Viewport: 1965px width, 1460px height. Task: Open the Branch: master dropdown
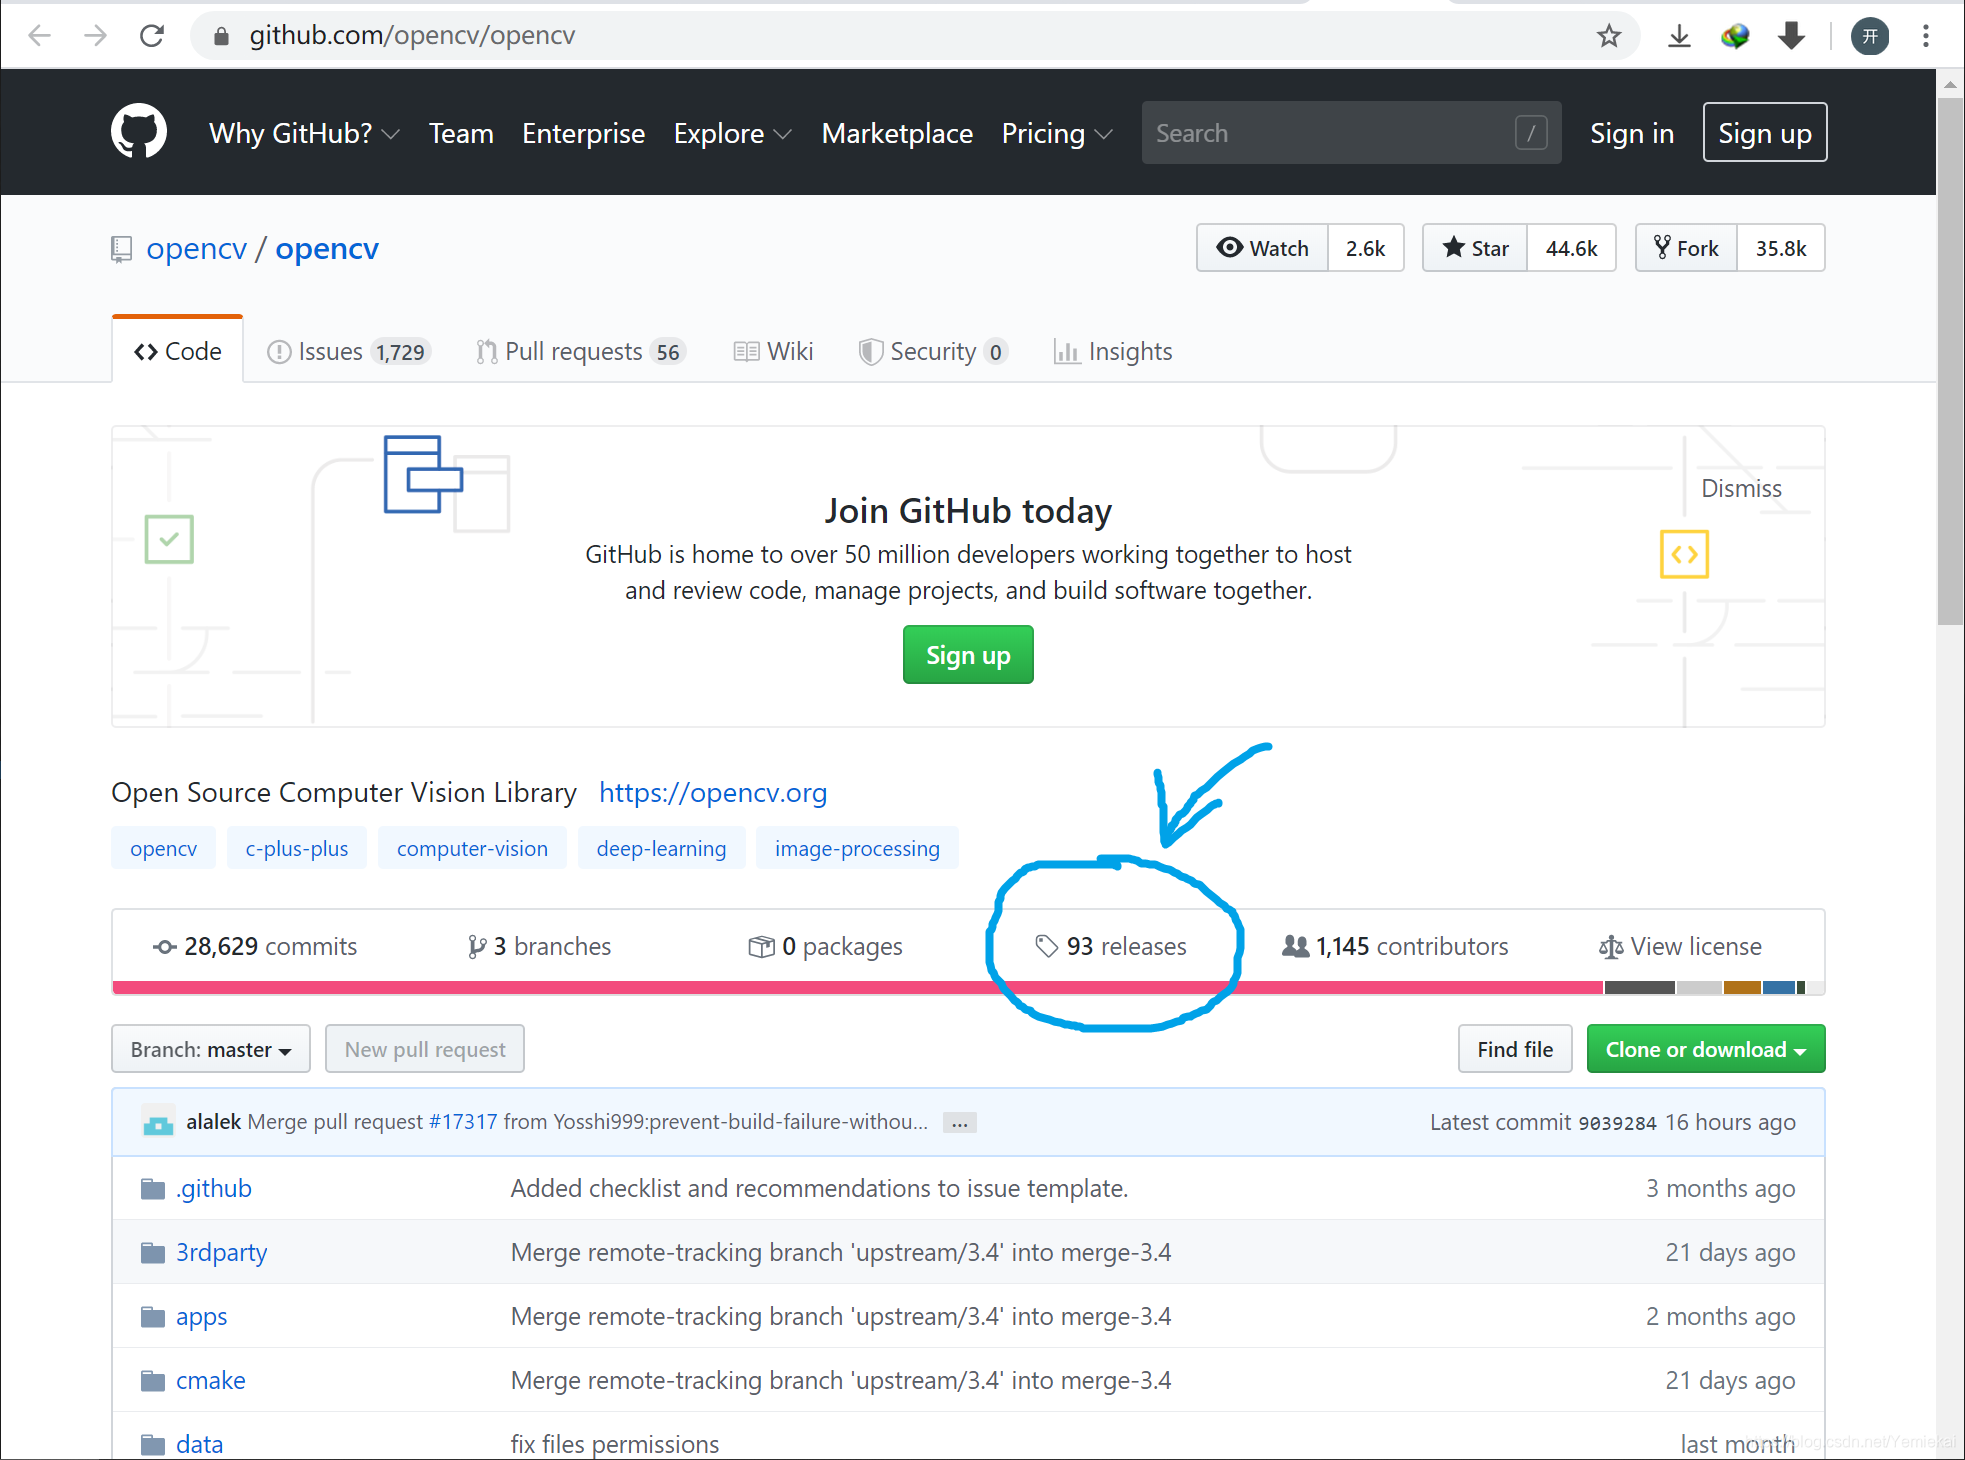210,1049
